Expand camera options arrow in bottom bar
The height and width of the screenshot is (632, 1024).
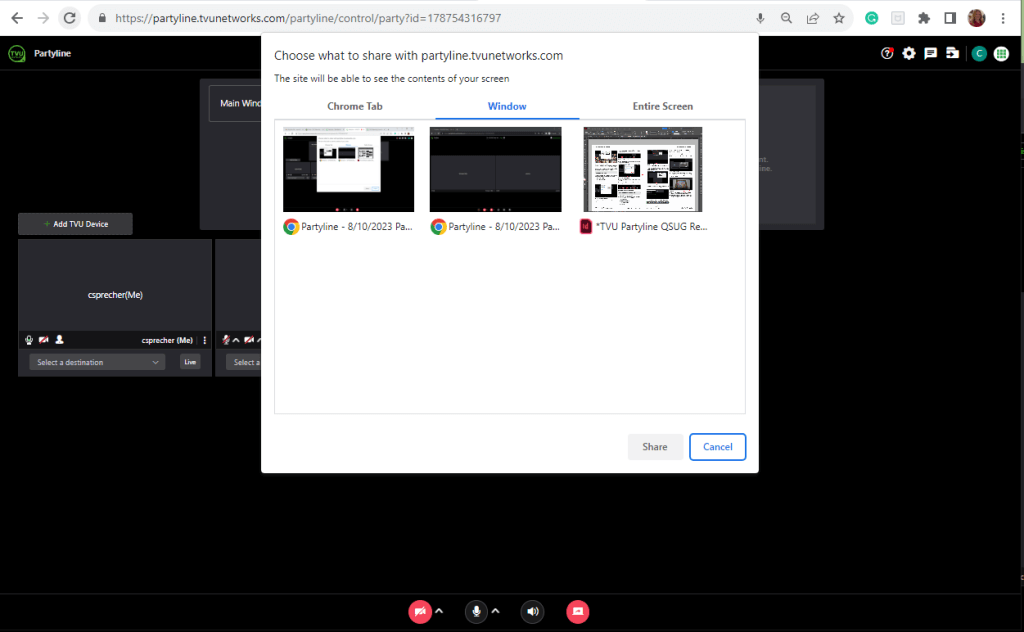[440, 611]
